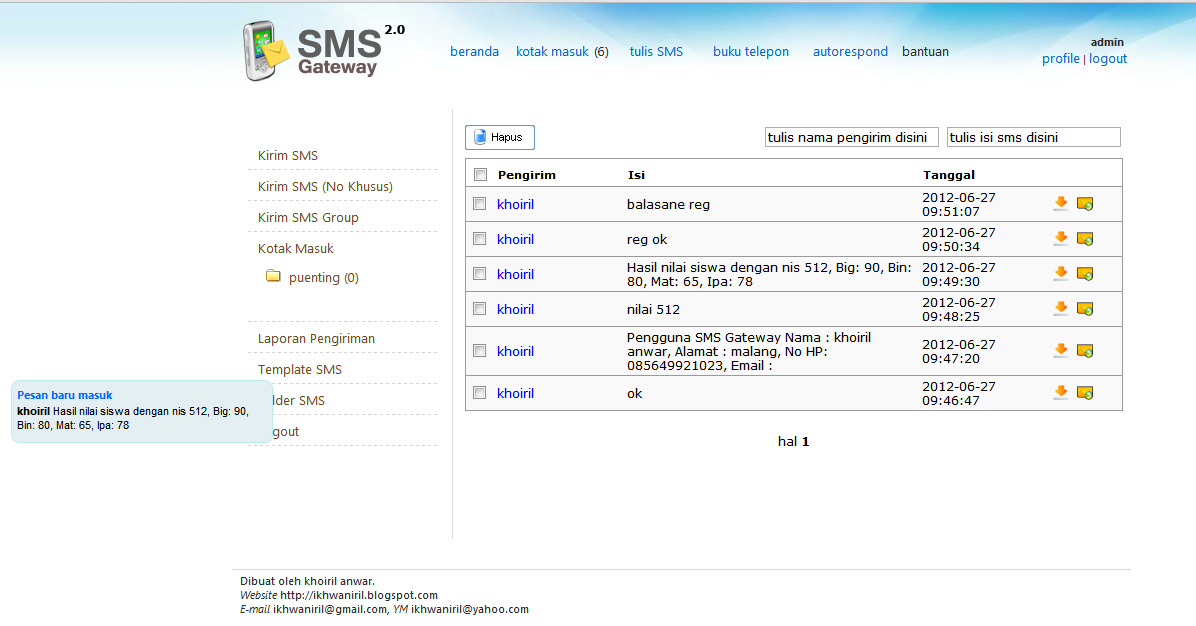Click sender khoiril in the "nilai 512" row
Image resolution: width=1196 pixels, height=626 pixels.
coord(515,310)
